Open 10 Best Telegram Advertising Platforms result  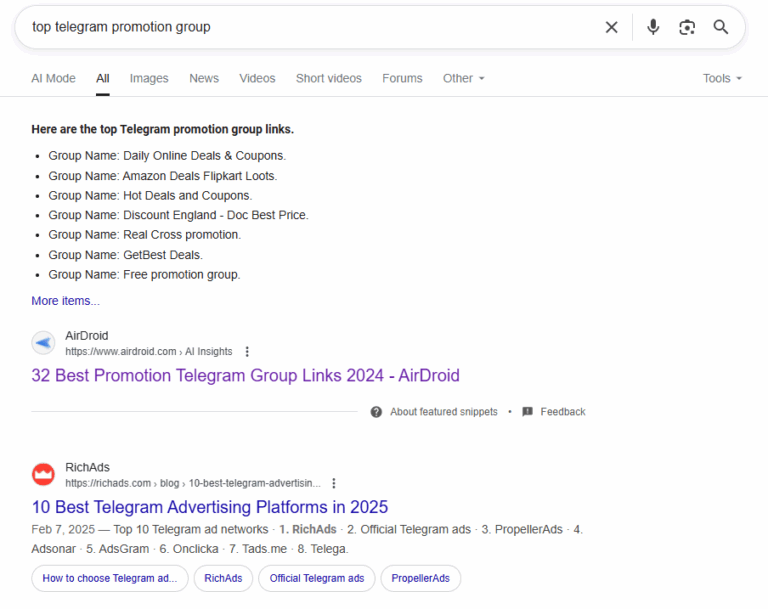tap(210, 507)
